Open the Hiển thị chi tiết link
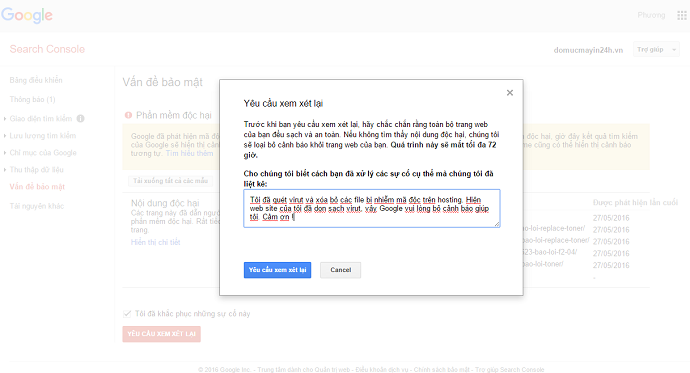690x373 pixels. point(155,242)
